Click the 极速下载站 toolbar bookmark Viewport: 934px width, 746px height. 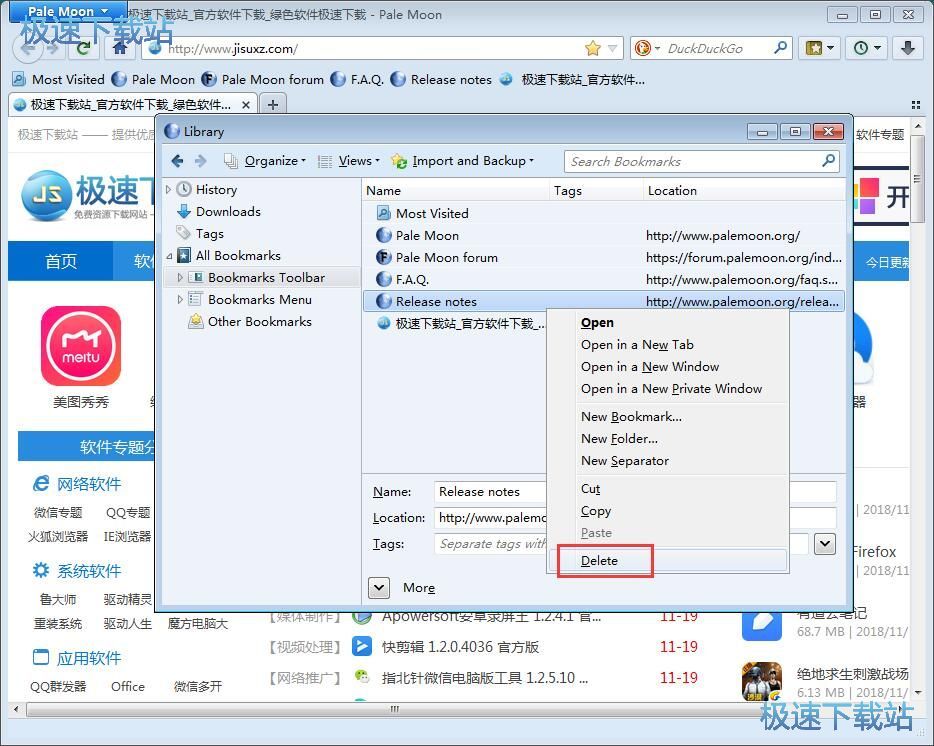coord(572,79)
